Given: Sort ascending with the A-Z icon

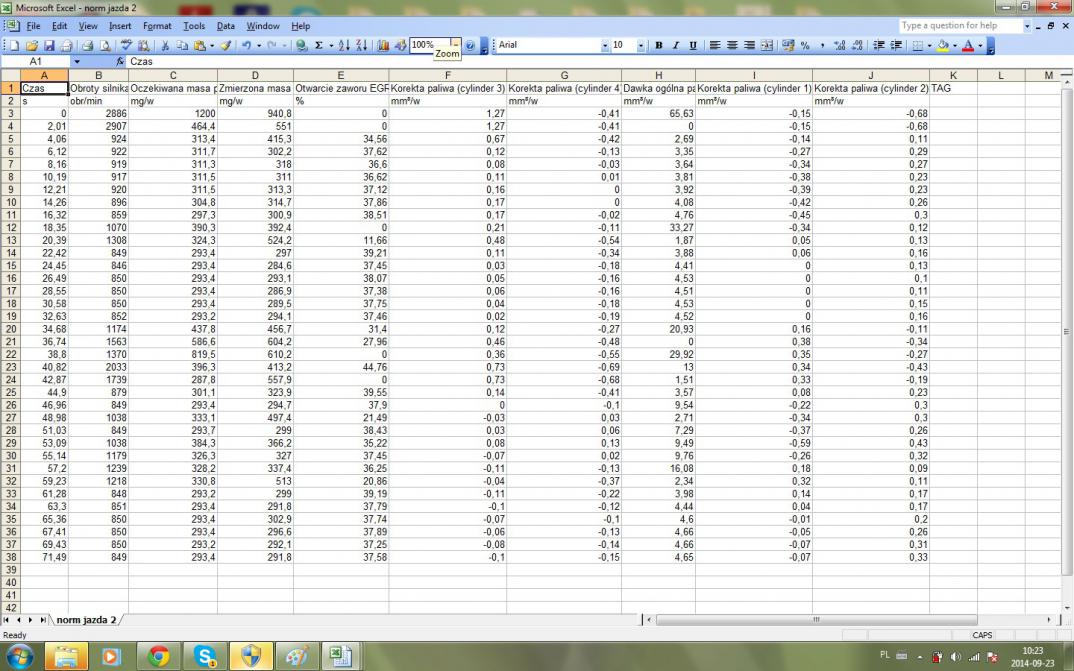Looking at the screenshot, I should point(344,46).
